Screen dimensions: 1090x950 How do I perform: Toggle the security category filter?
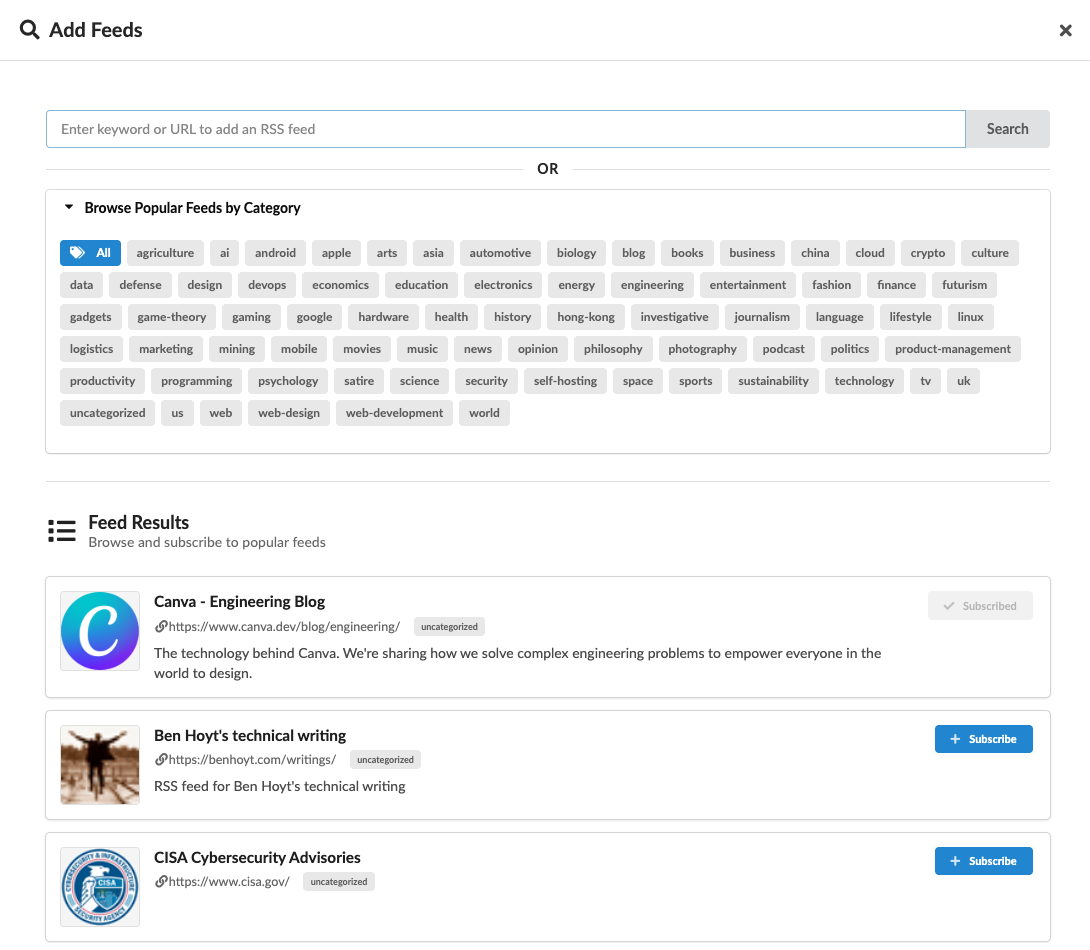(x=486, y=380)
